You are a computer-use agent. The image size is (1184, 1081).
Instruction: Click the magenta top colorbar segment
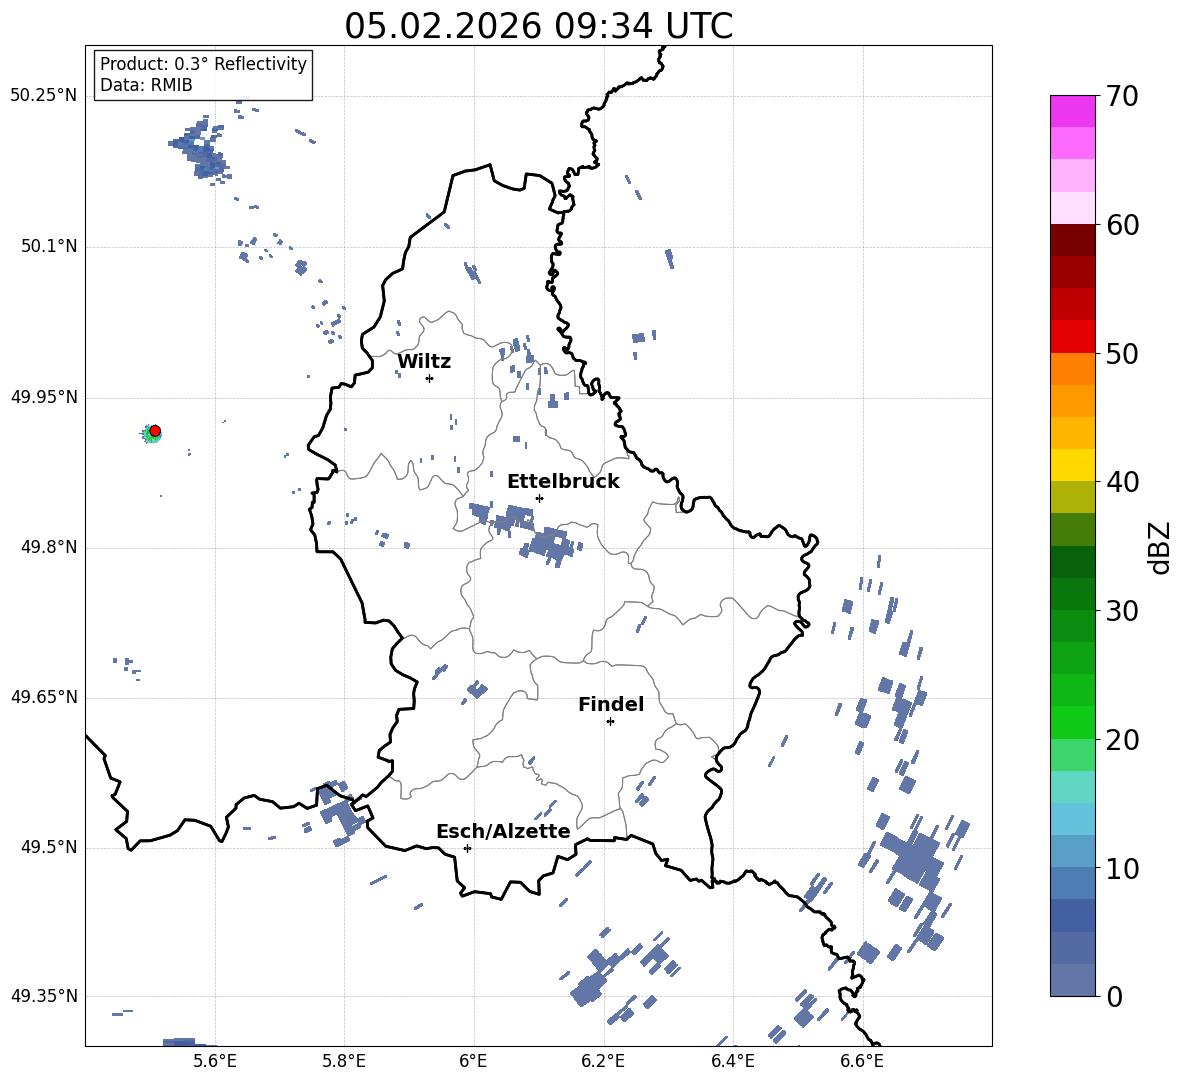pyautogui.click(x=1072, y=111)
